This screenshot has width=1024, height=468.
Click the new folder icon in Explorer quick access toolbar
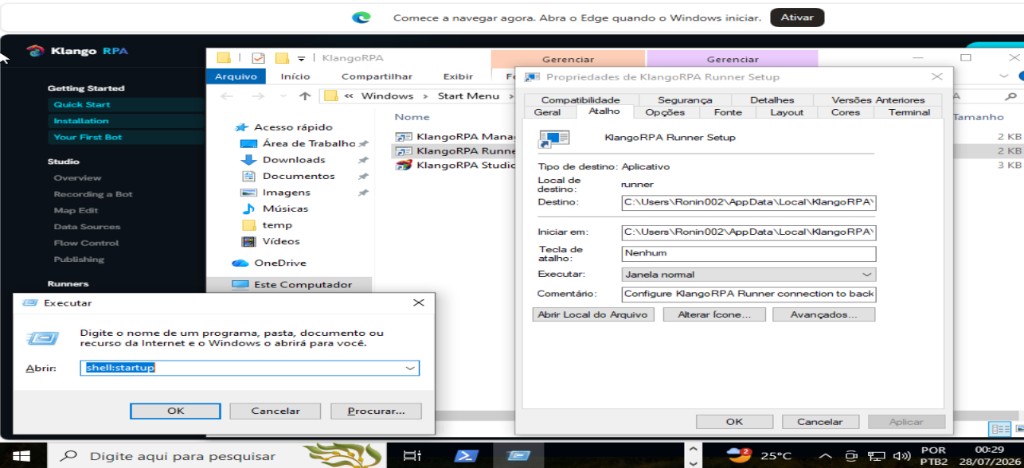(x=281, y=58)
